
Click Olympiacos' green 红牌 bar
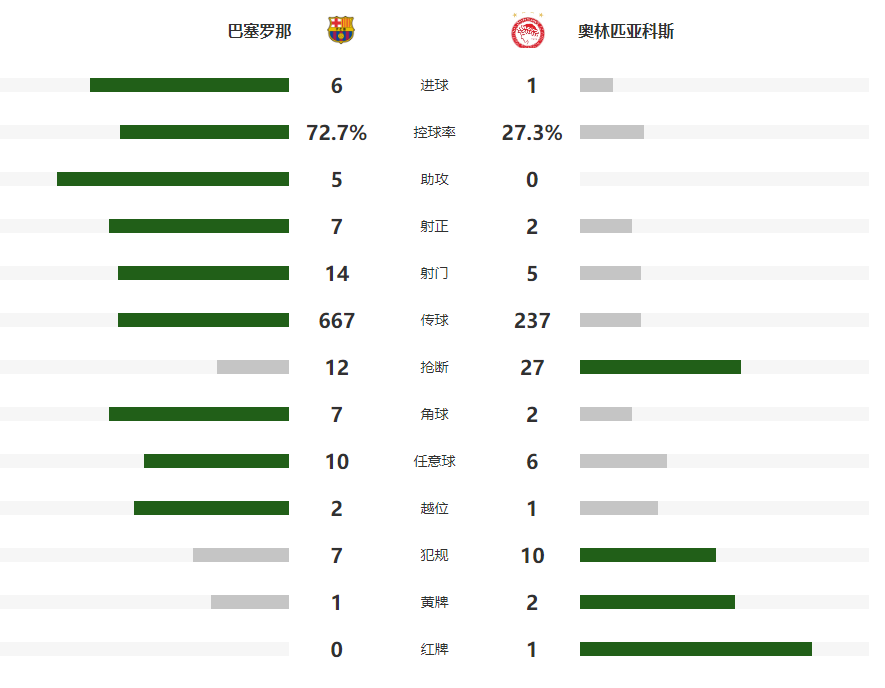[696, 649]
